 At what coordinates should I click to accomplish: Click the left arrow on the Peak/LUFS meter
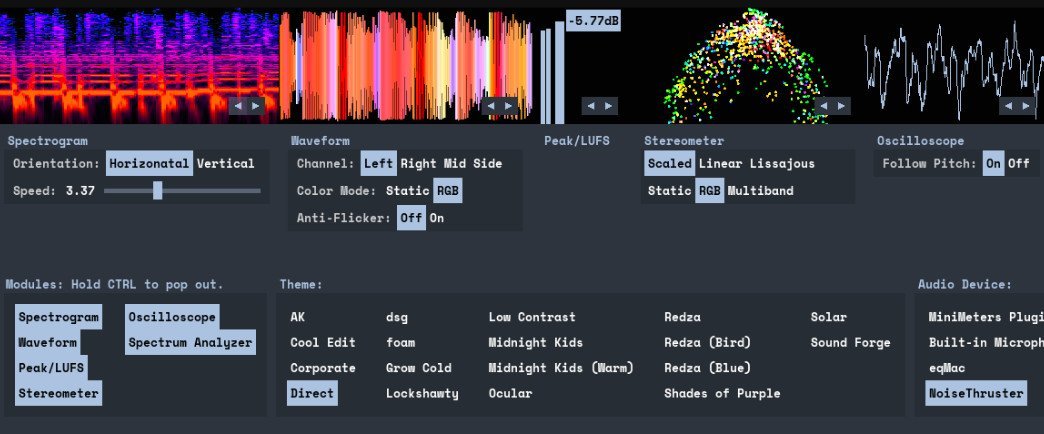pyautogui.click(x=591, y=105)
